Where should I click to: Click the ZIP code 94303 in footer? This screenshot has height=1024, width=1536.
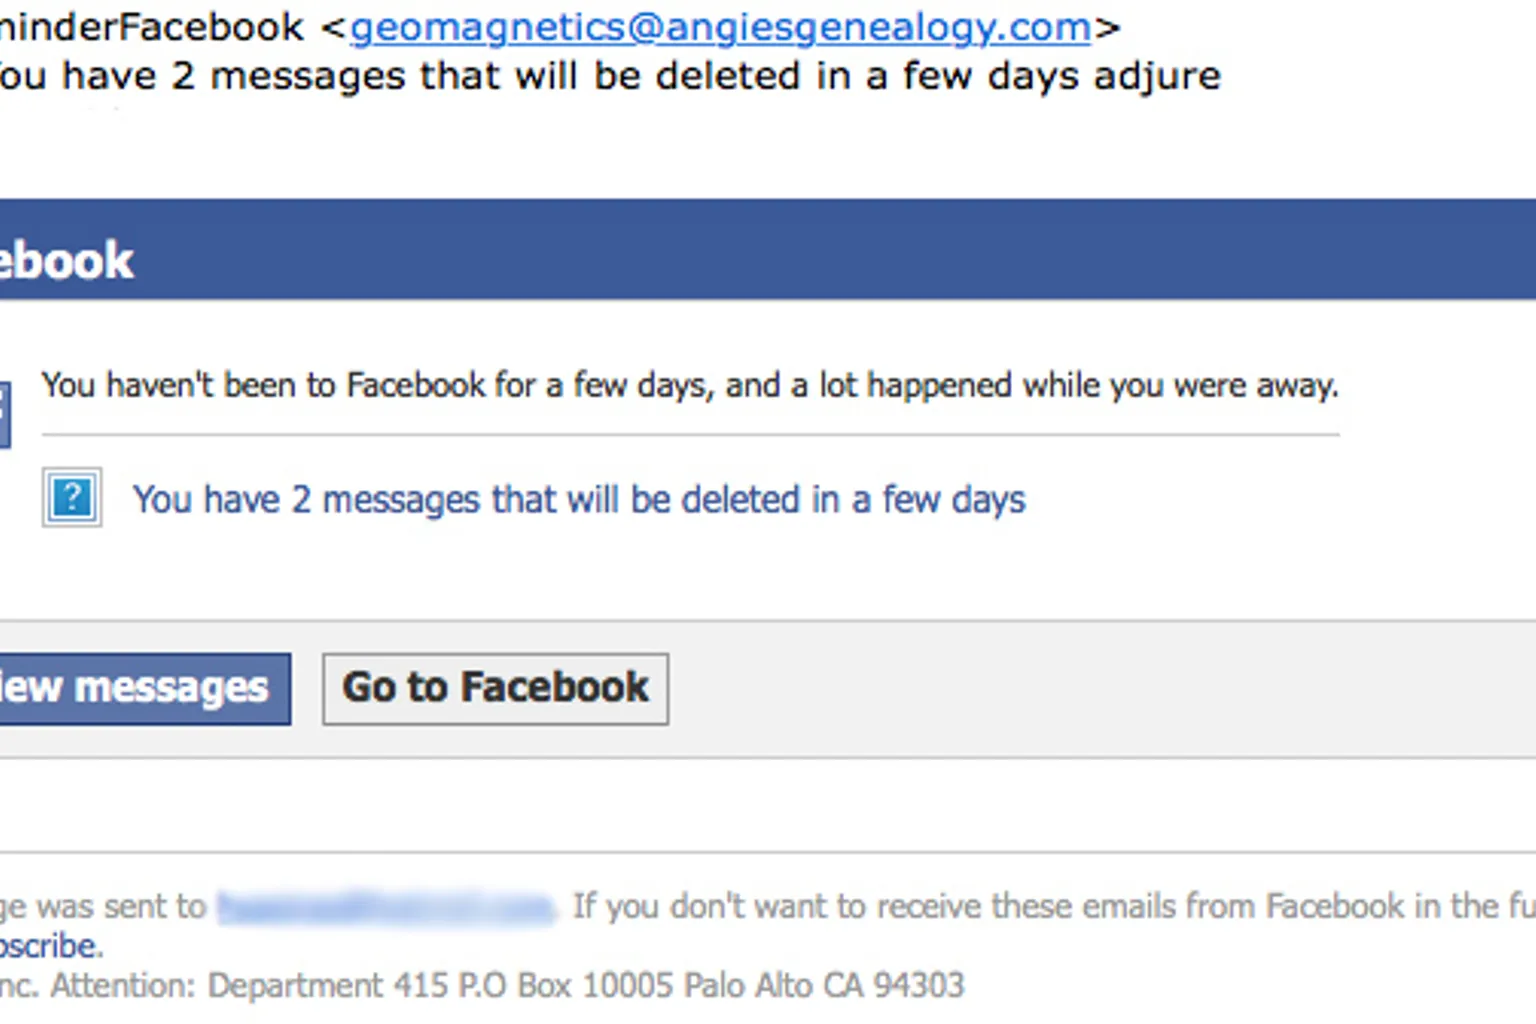pyautogui.click(x=918, y=986)
